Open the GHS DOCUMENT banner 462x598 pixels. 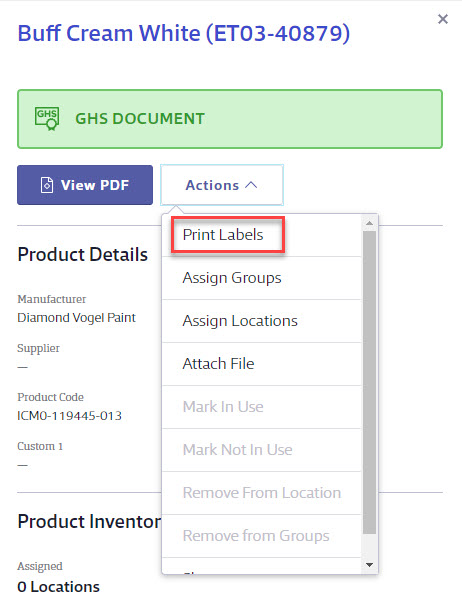click(230, 119)
